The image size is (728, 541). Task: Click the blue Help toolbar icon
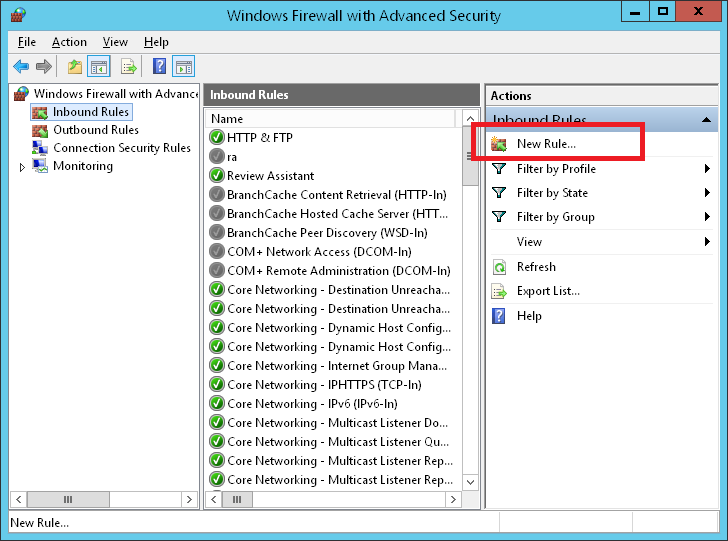tap(159, 66)
